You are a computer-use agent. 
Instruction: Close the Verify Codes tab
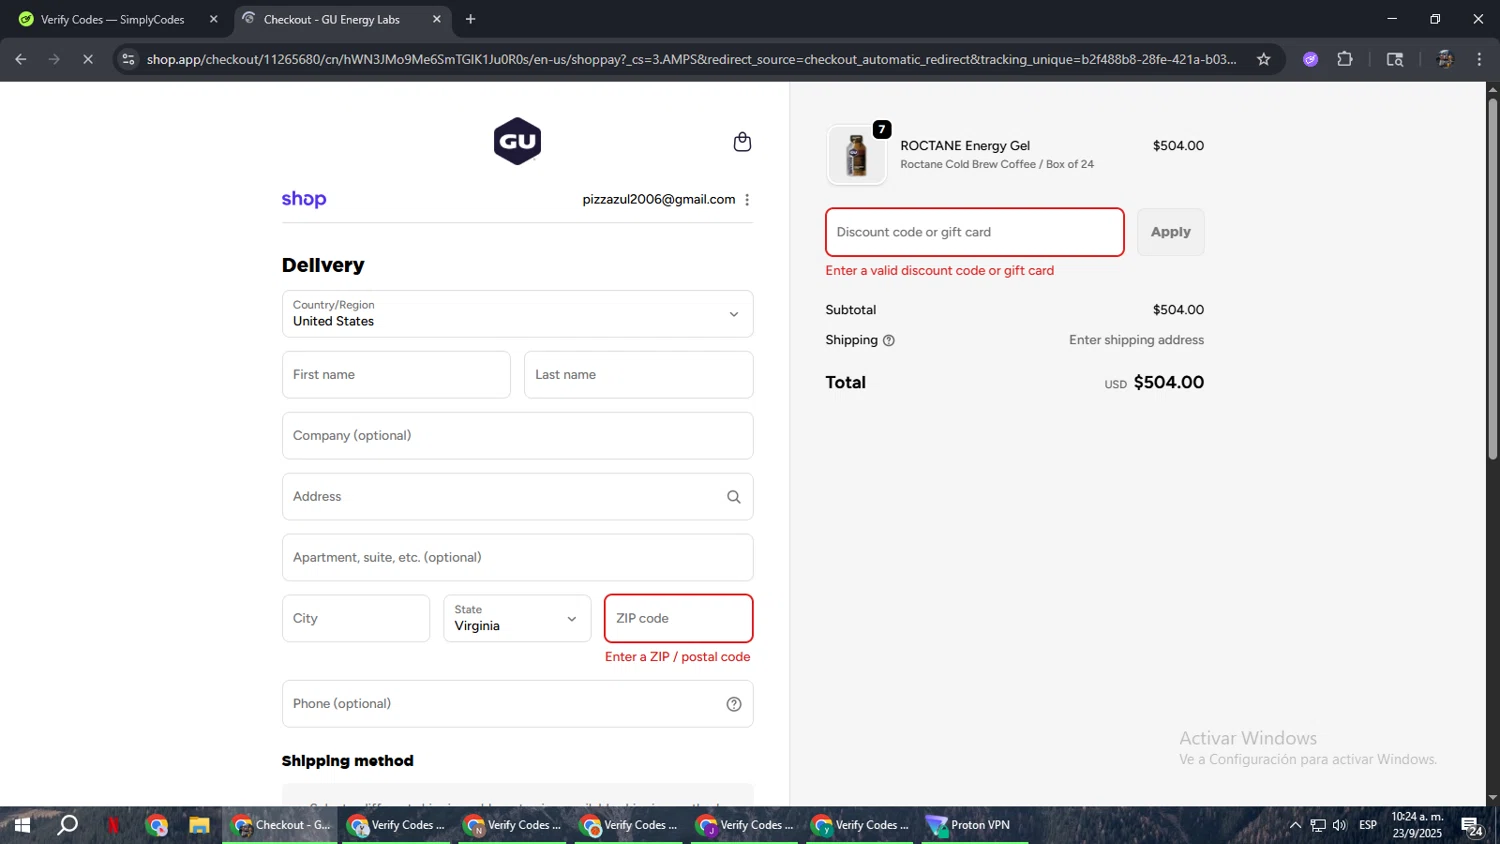213,19
